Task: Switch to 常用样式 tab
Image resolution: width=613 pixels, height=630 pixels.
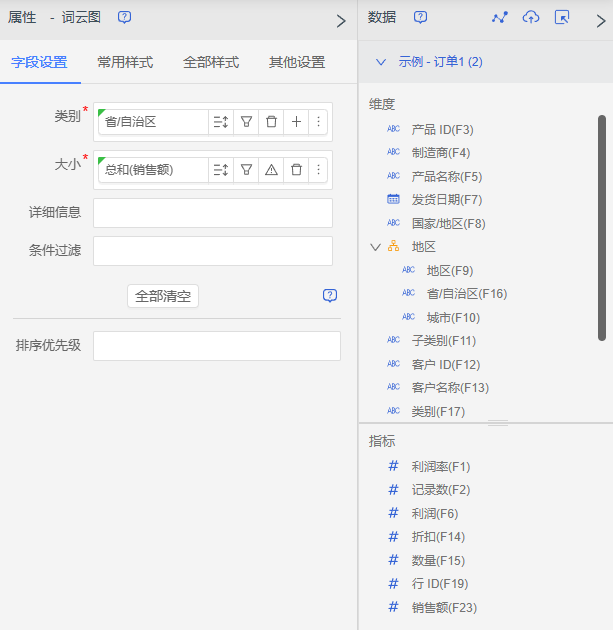Action: (x=125, y=62)
